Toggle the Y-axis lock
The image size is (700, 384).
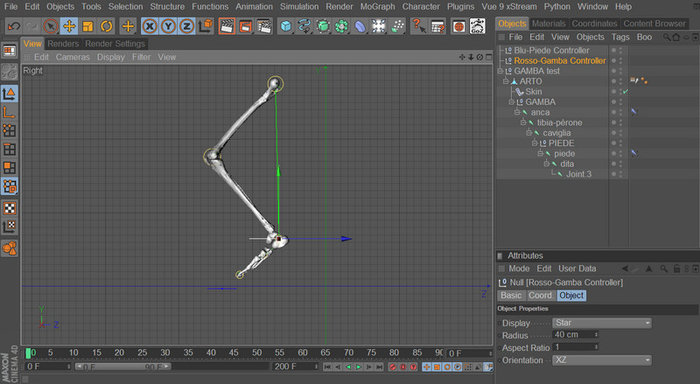tap(168, 26)
